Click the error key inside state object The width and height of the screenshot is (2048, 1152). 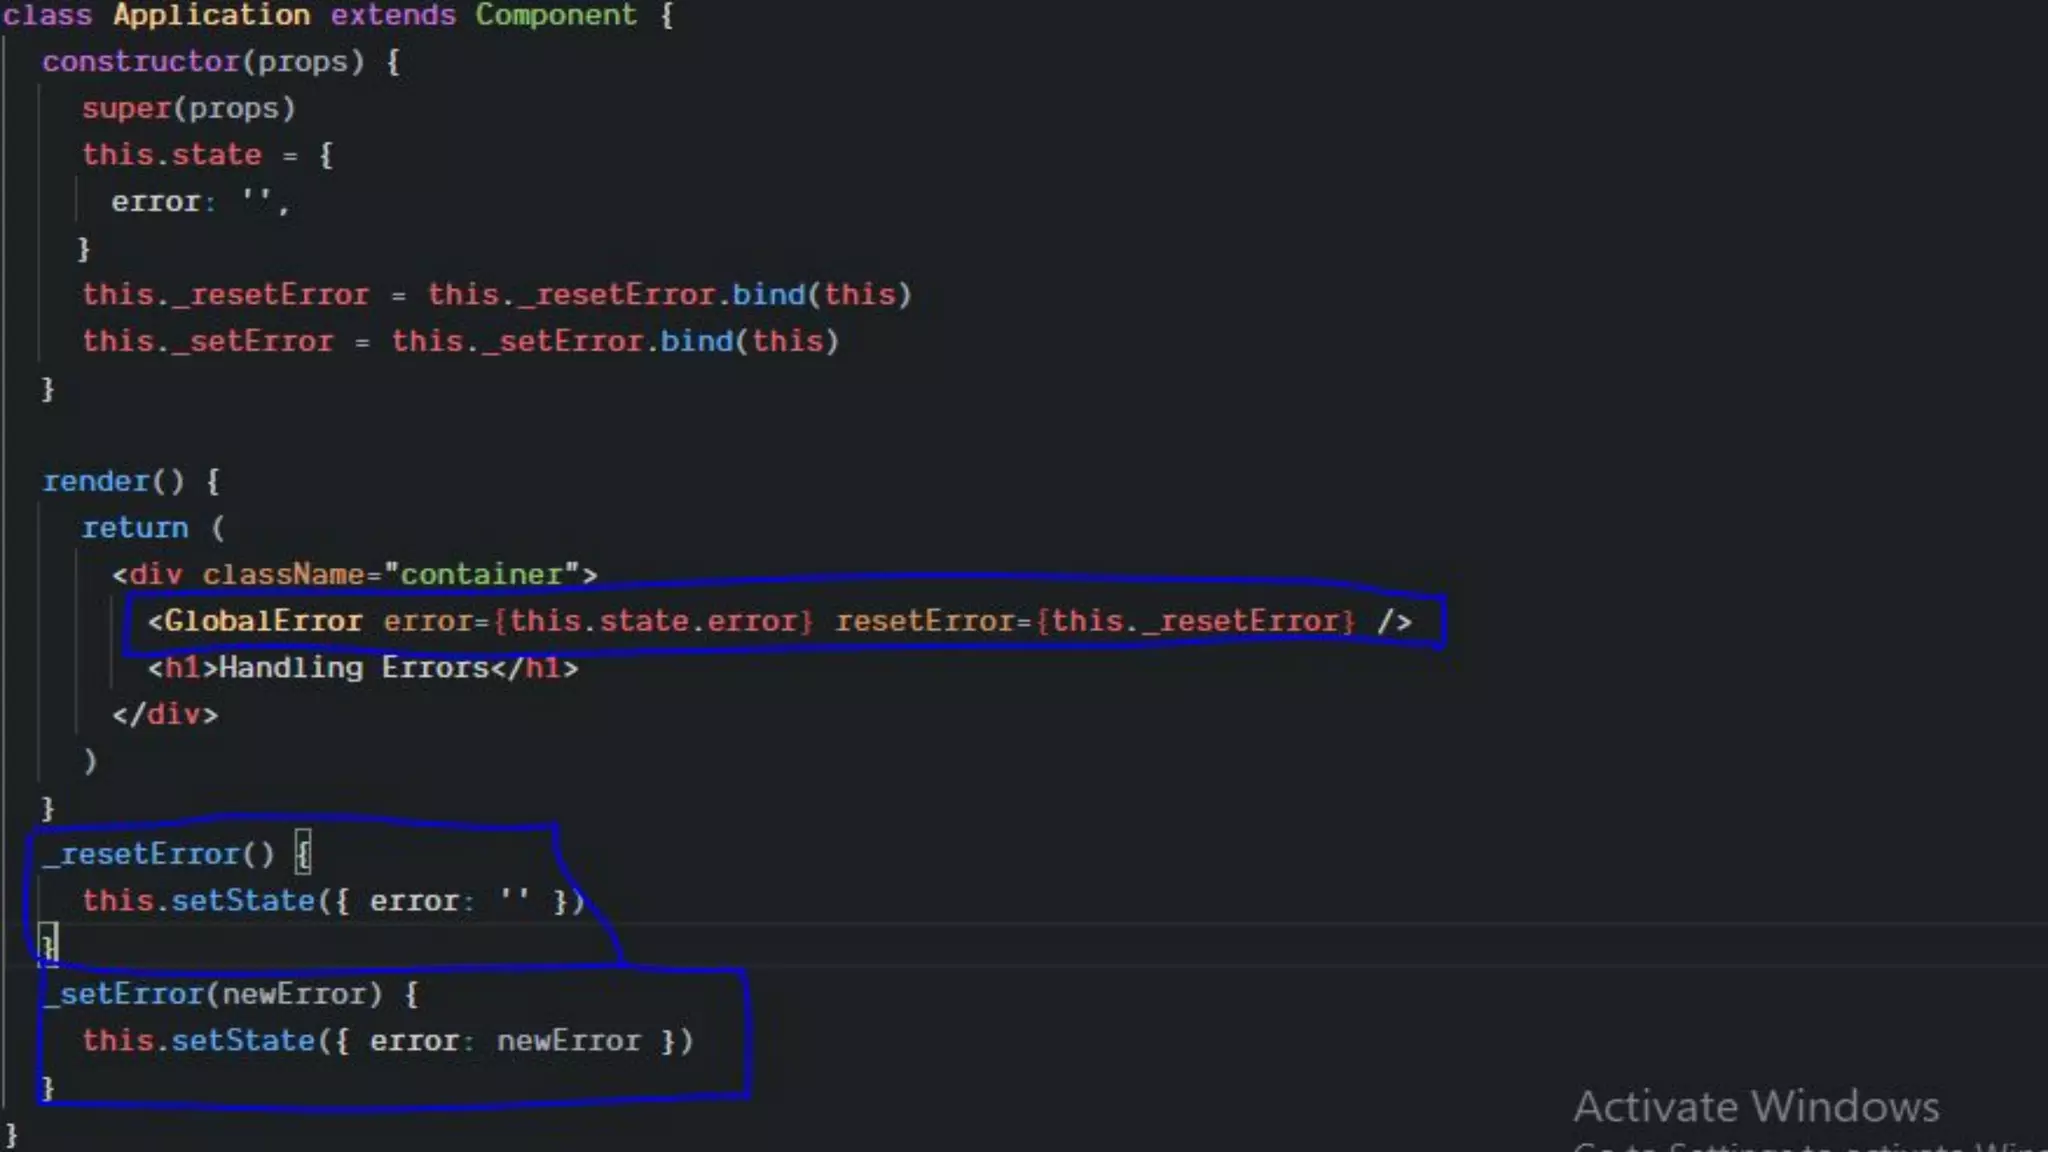tap(156, 202)
